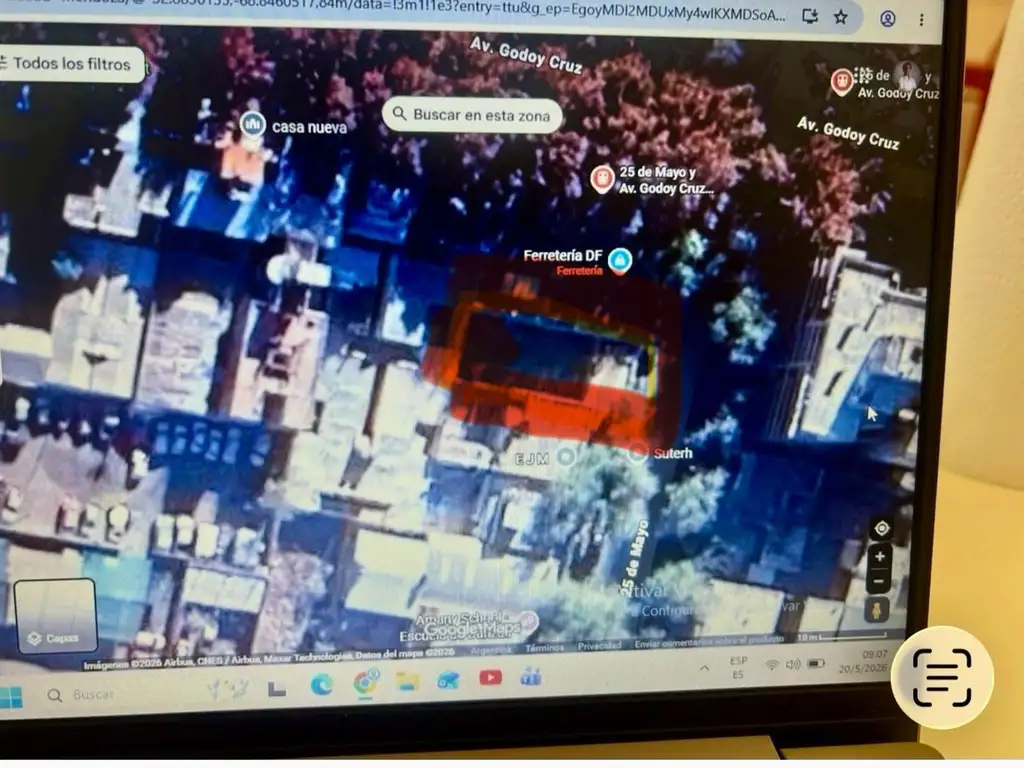Screen dimensions: 1024x768
Task: Open Wi-Fi network settings icon
Action: tap(772, 665)
